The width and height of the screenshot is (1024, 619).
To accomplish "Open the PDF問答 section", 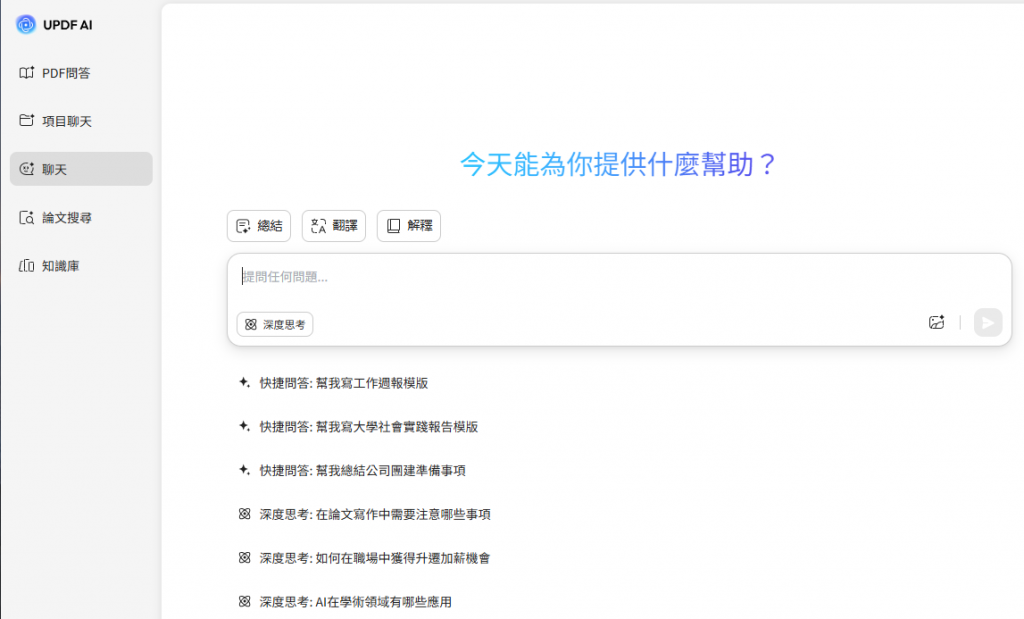I will coord(55,73).
